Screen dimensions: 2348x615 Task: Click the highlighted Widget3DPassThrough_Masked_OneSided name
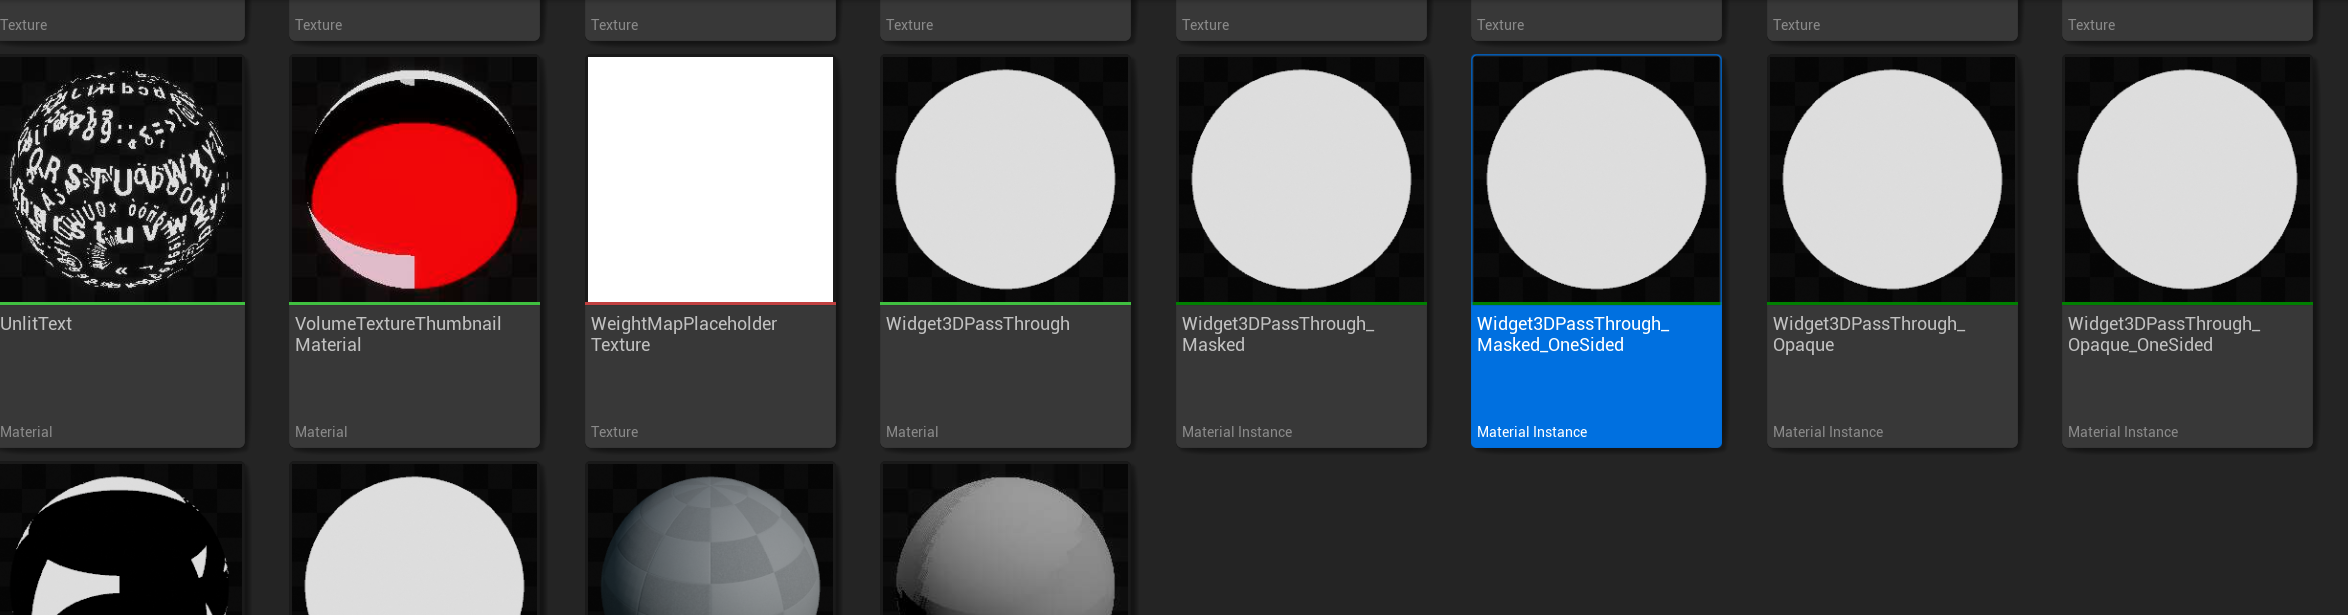[x=1573, y=334]
